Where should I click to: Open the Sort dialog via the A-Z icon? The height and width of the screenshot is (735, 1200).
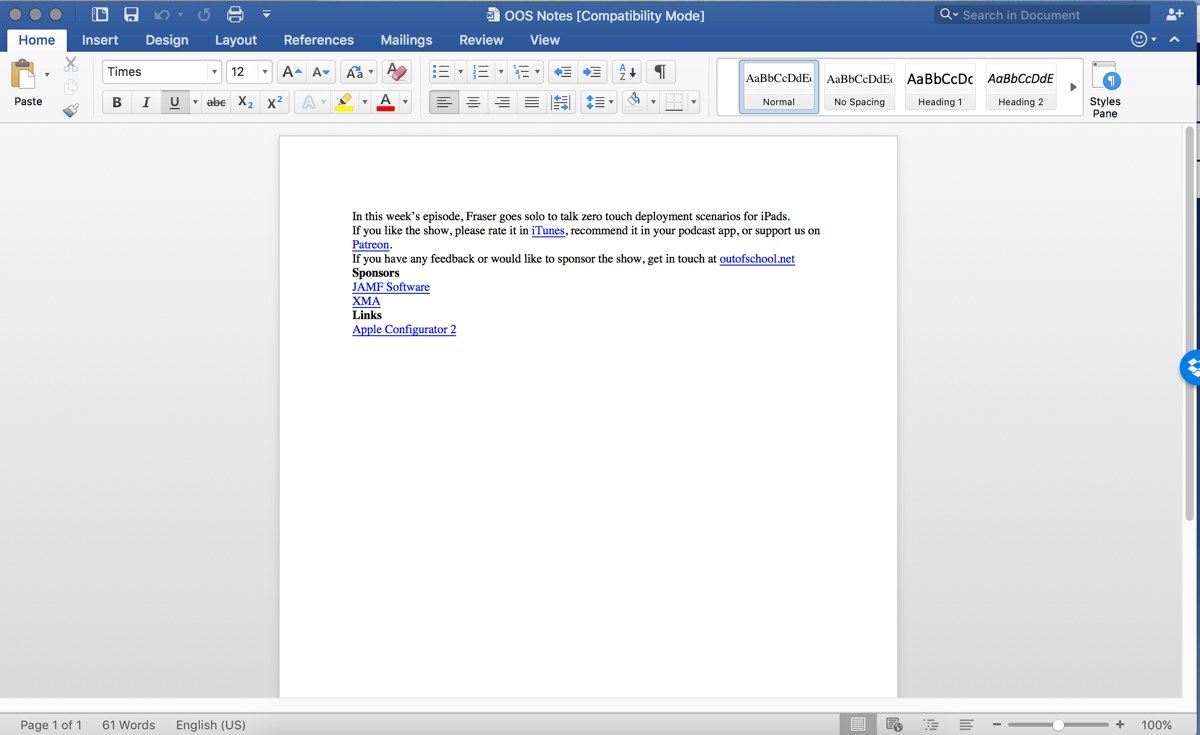pyautogui.click(x=625, y=71)
